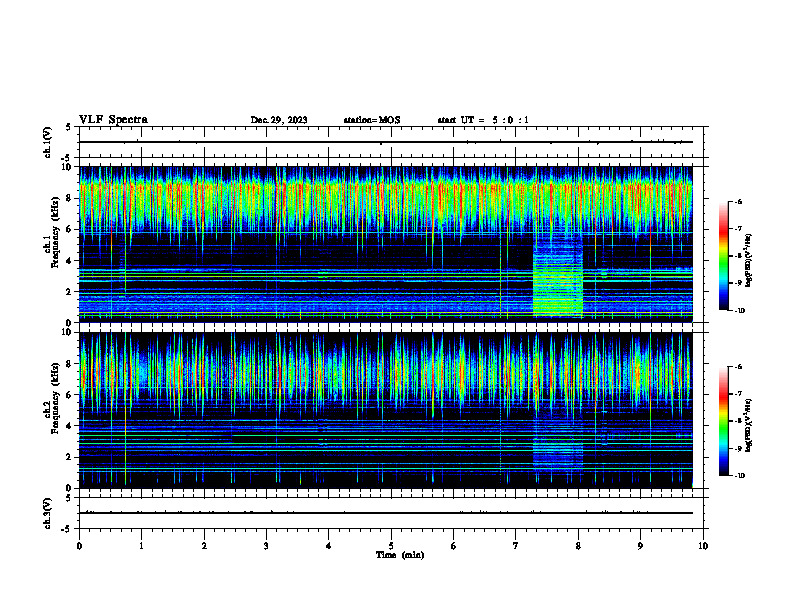Click the time axis tick label "3"

[x=266, y=546]
